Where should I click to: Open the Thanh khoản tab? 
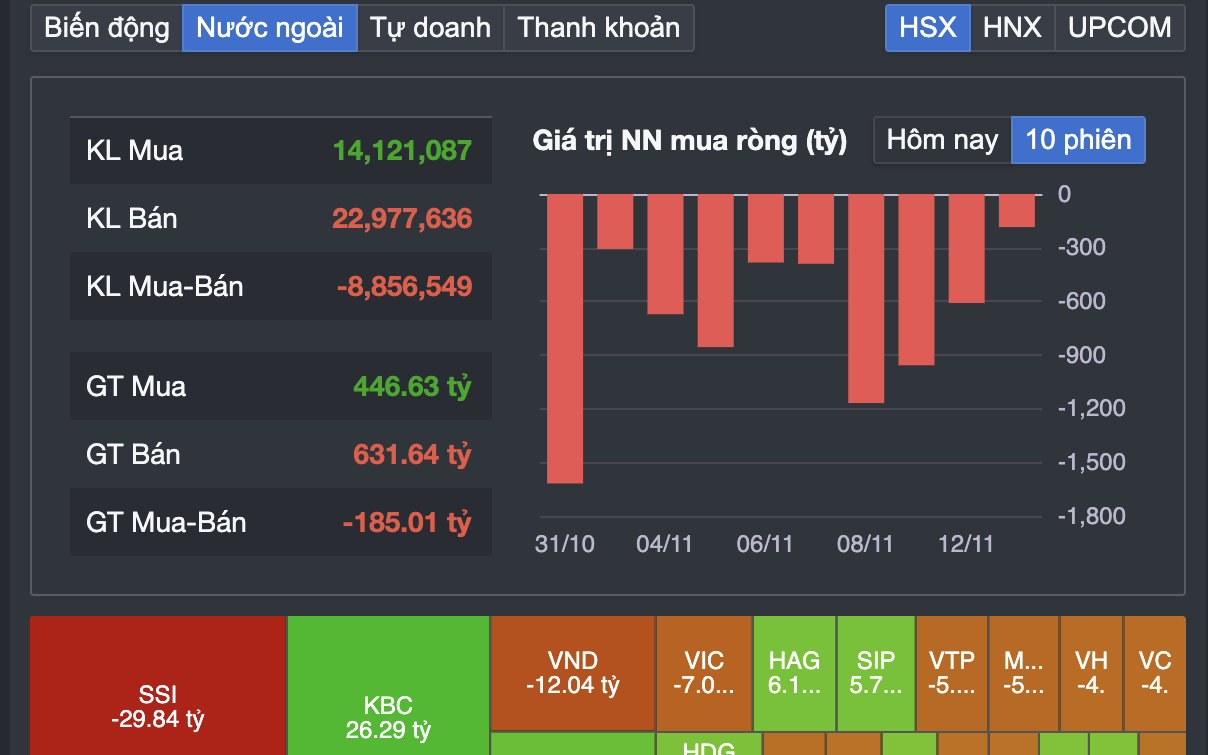(x=599, y=27)
